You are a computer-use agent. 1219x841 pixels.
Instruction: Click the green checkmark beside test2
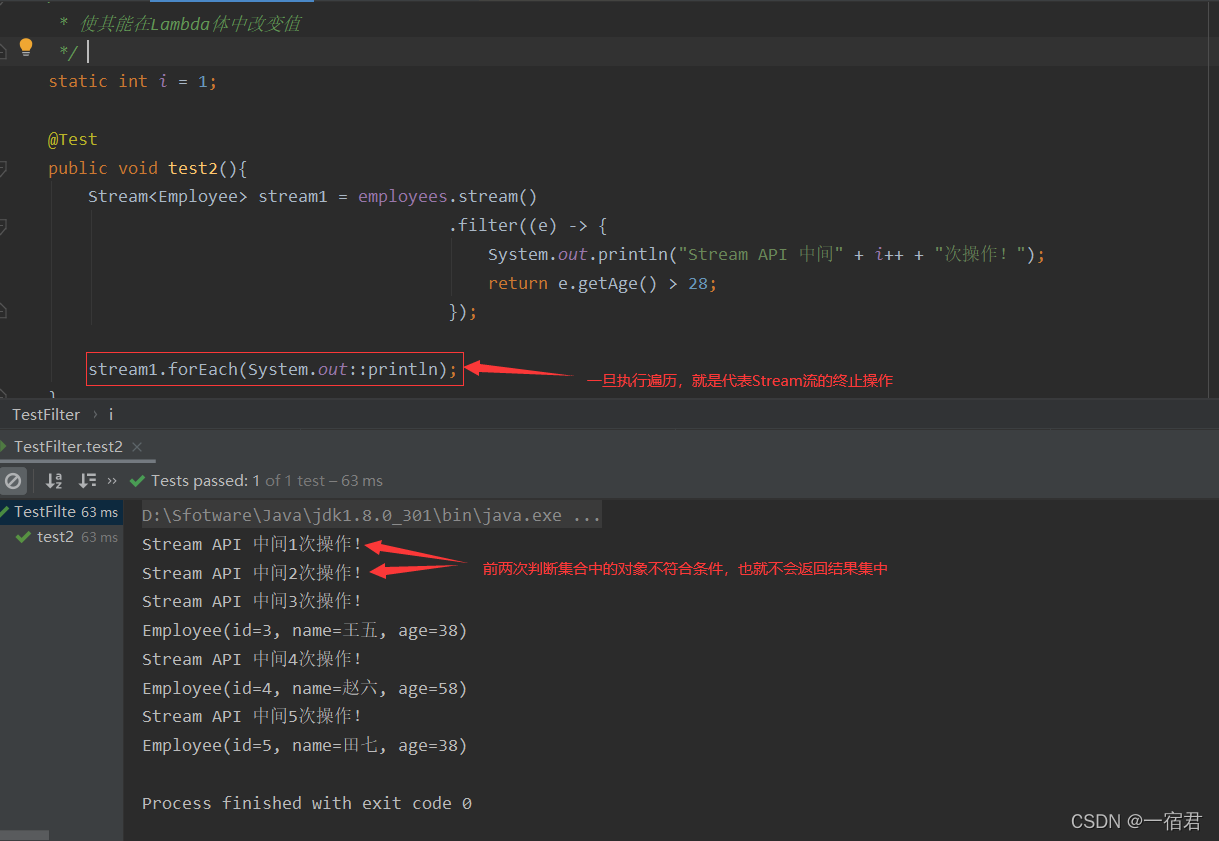pos(24,537)
